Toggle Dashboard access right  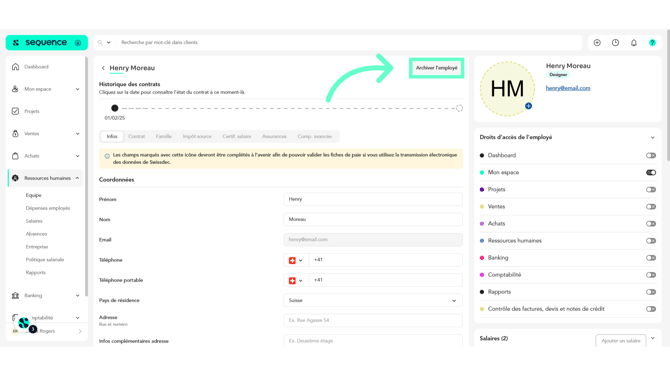point(651,156)
